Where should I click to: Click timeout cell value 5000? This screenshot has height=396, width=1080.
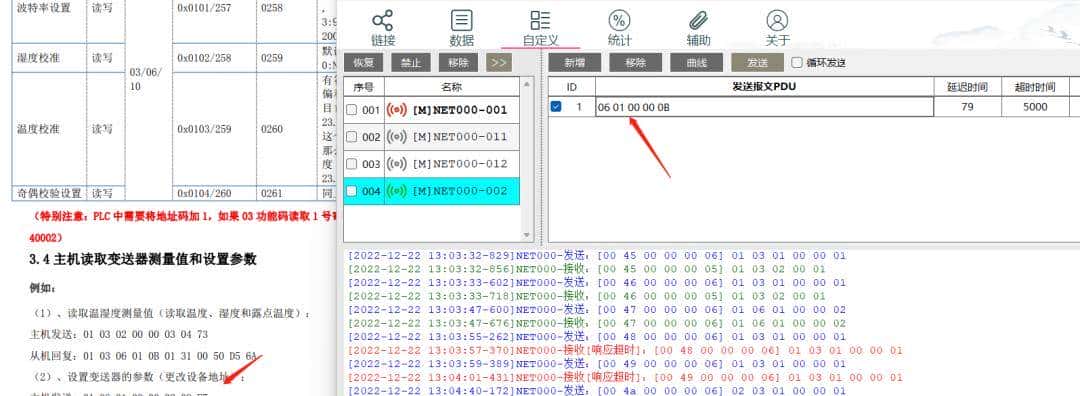[1035, 107]
